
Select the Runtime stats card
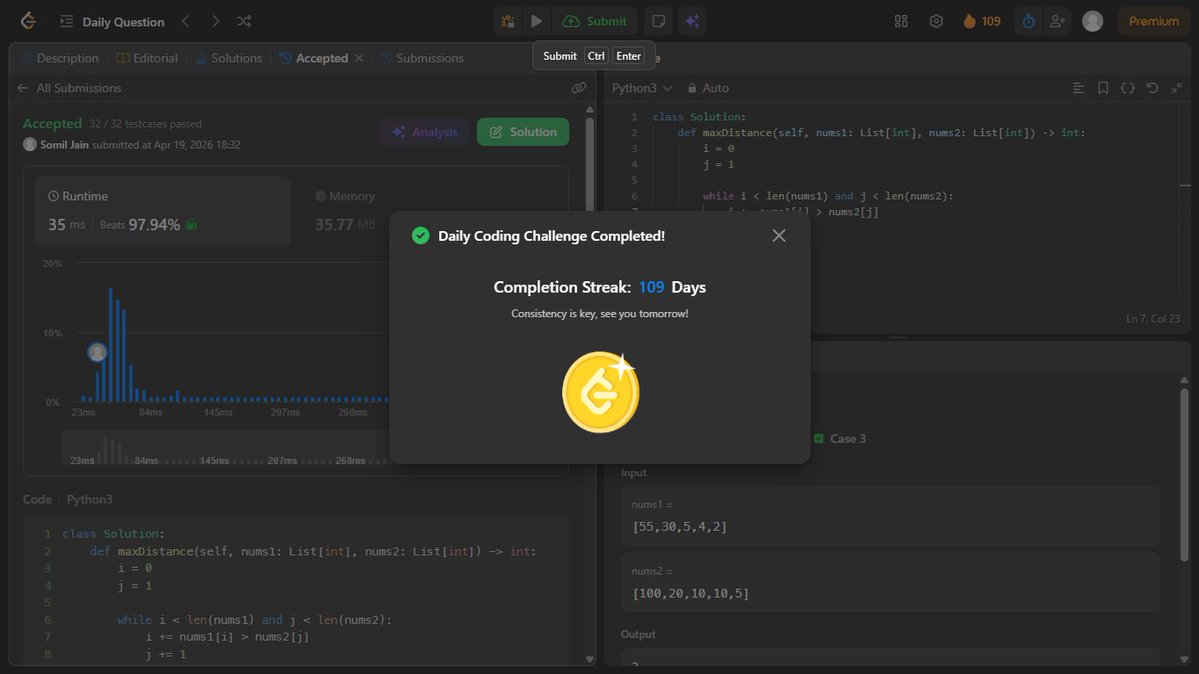tap(162, 211)
